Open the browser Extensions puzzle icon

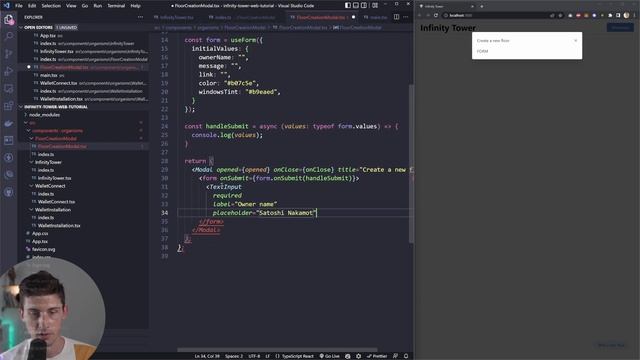pyautogui.click(x=610, y=16)
